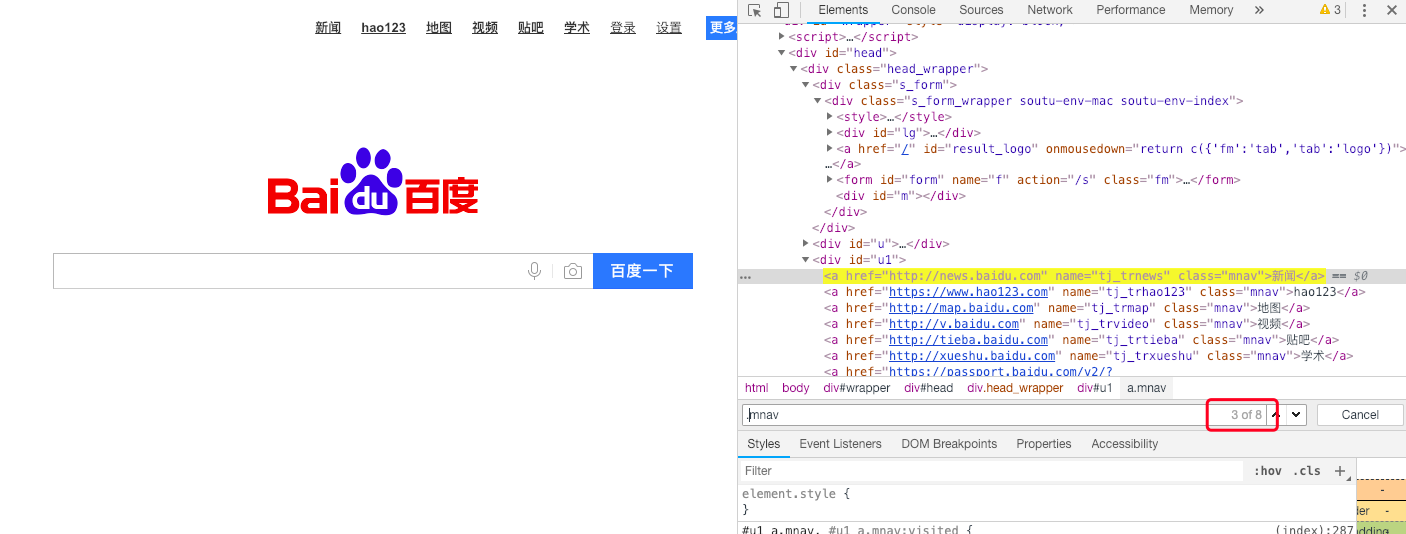This screenshot has width=1406, height=534.
Task: Collapse the div id="head" node
Action: pyautogui.click(x=782, y=53)
